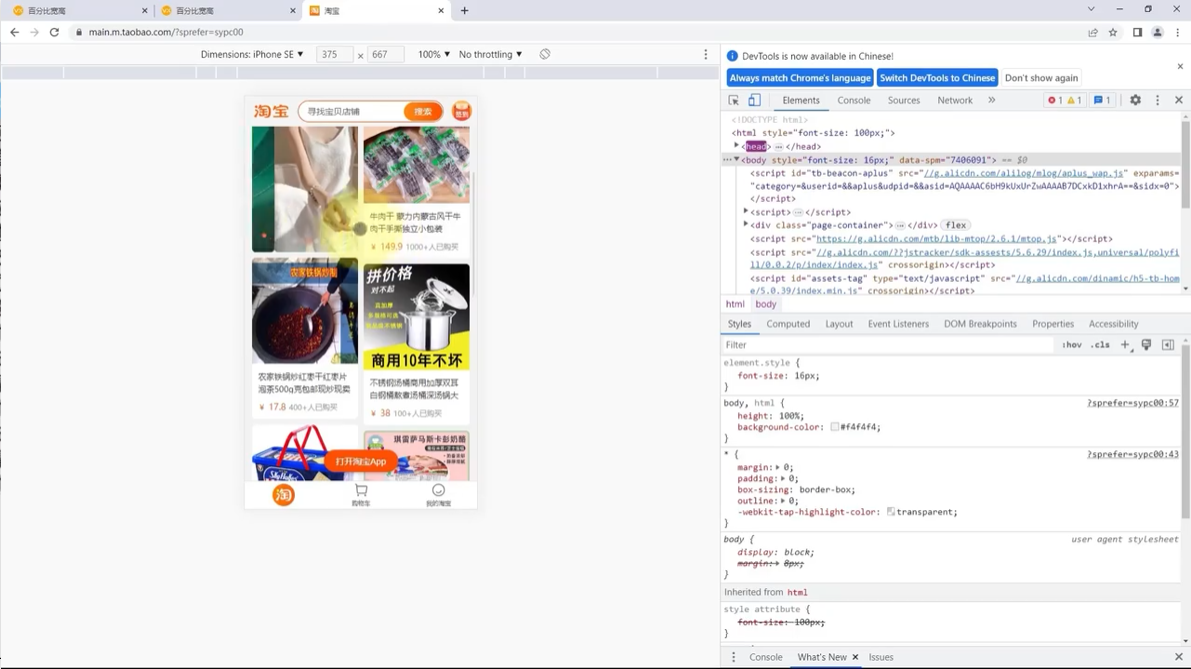Screen dimensions: 1191x669
Task: Switch to the Console panel tab
Action: pyautogui.click(x=854, y=100)
